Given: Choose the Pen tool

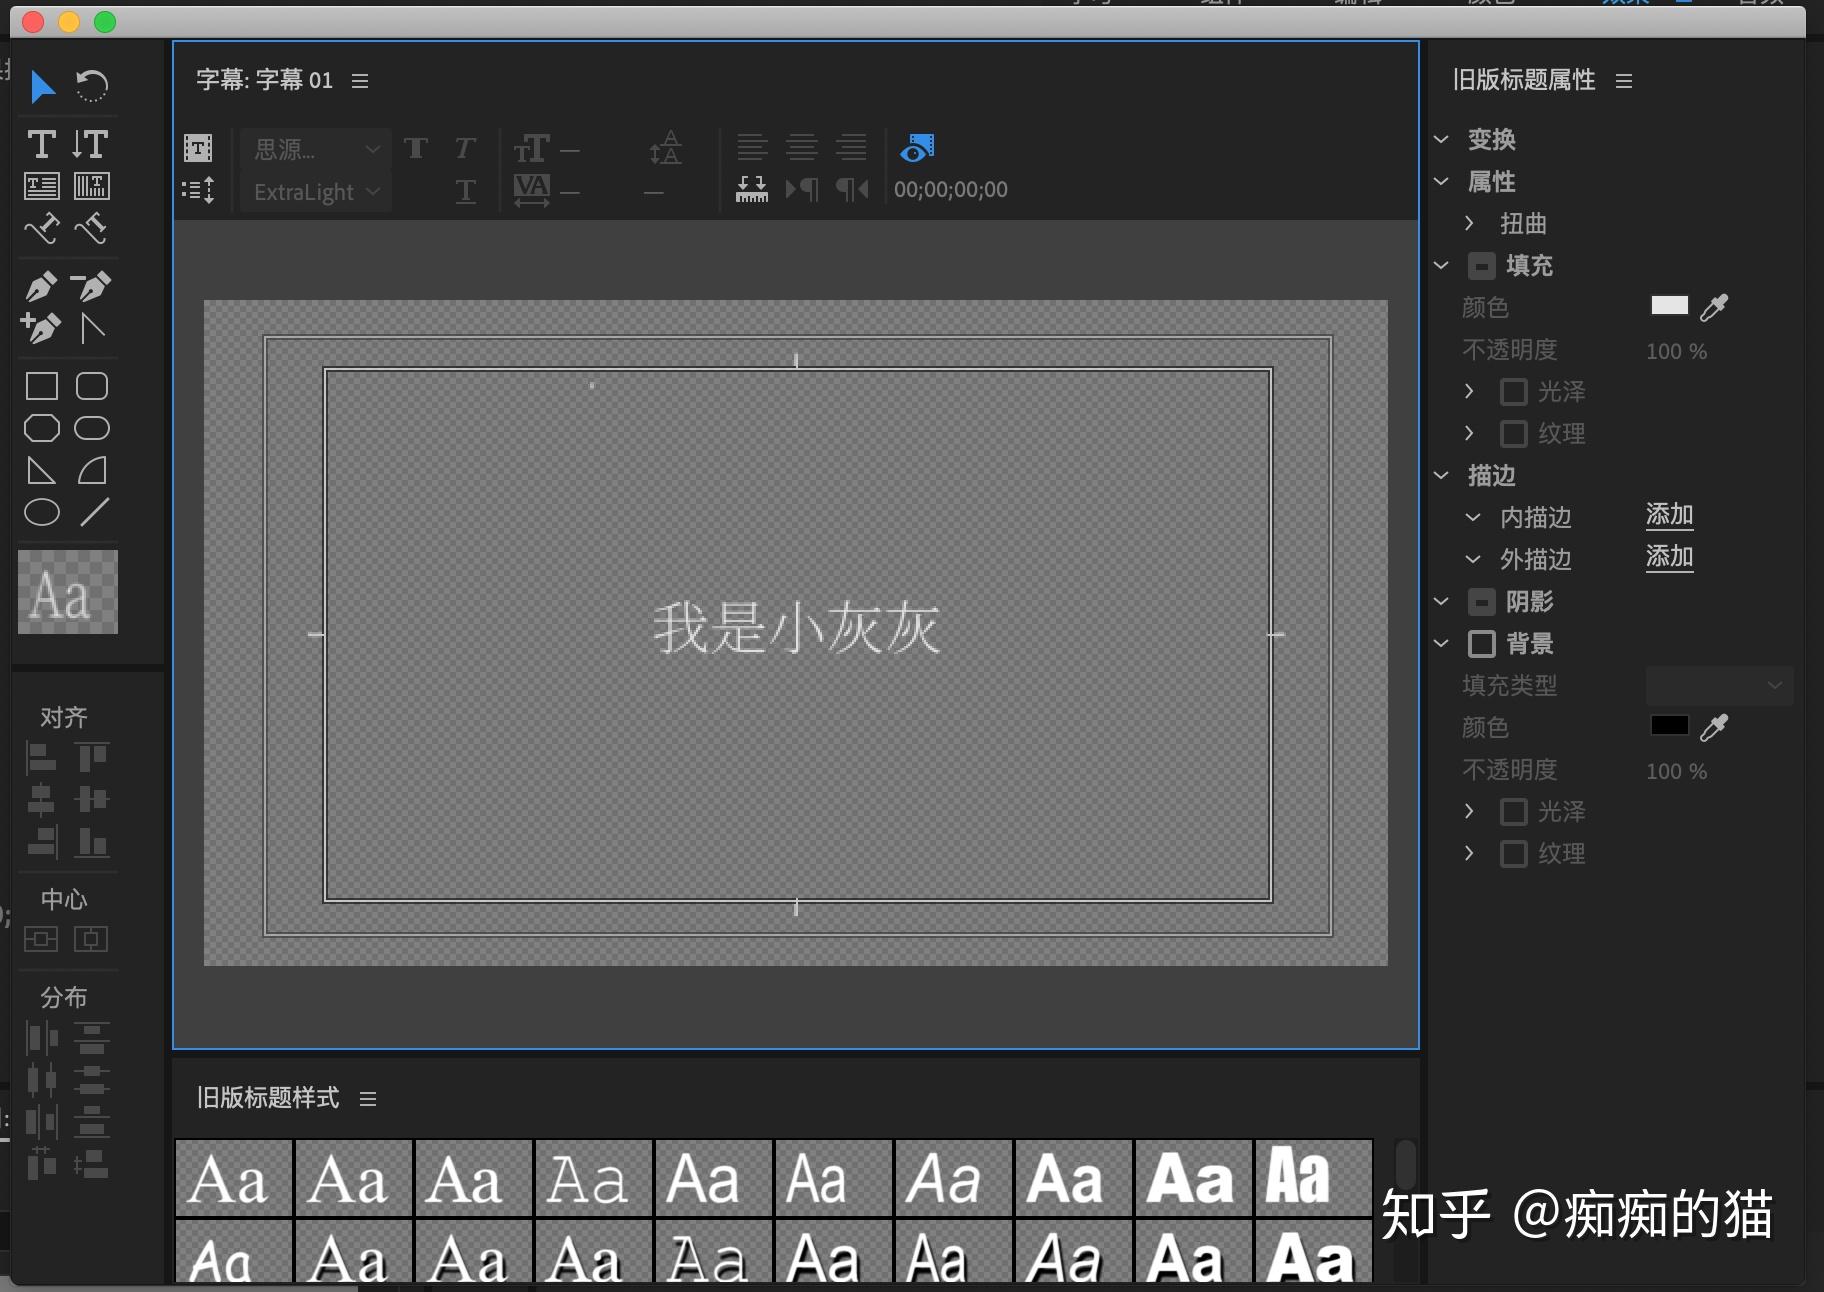Looking at the screenshot, I should point(41,287).
